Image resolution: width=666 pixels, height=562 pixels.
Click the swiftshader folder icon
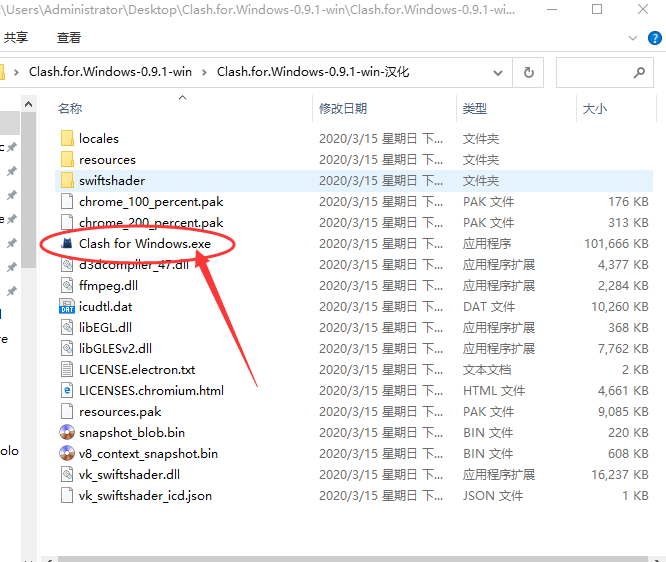tap(67, 181)
